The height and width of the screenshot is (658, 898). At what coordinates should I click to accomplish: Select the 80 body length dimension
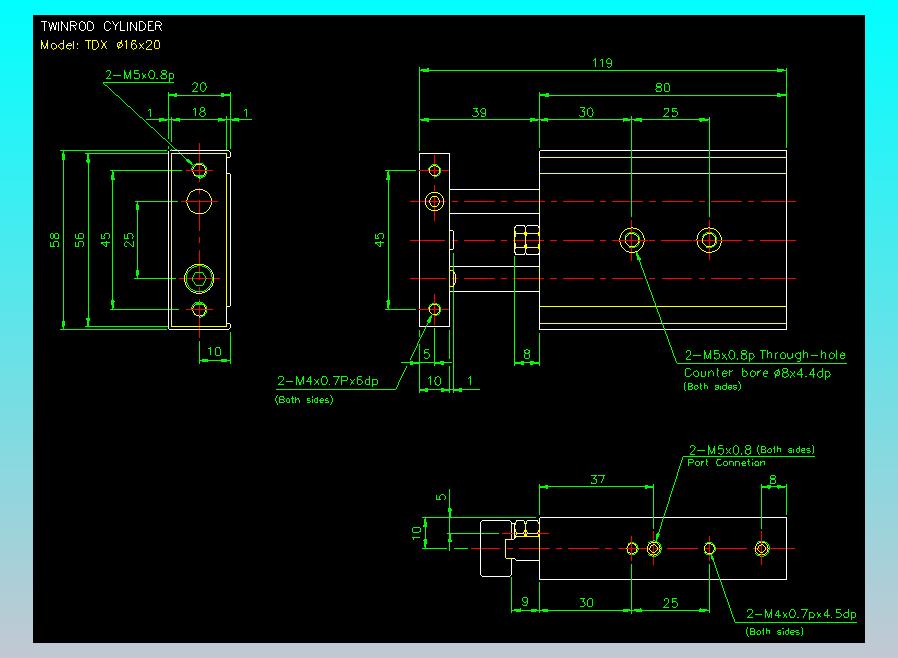click(x=663, y=88)
